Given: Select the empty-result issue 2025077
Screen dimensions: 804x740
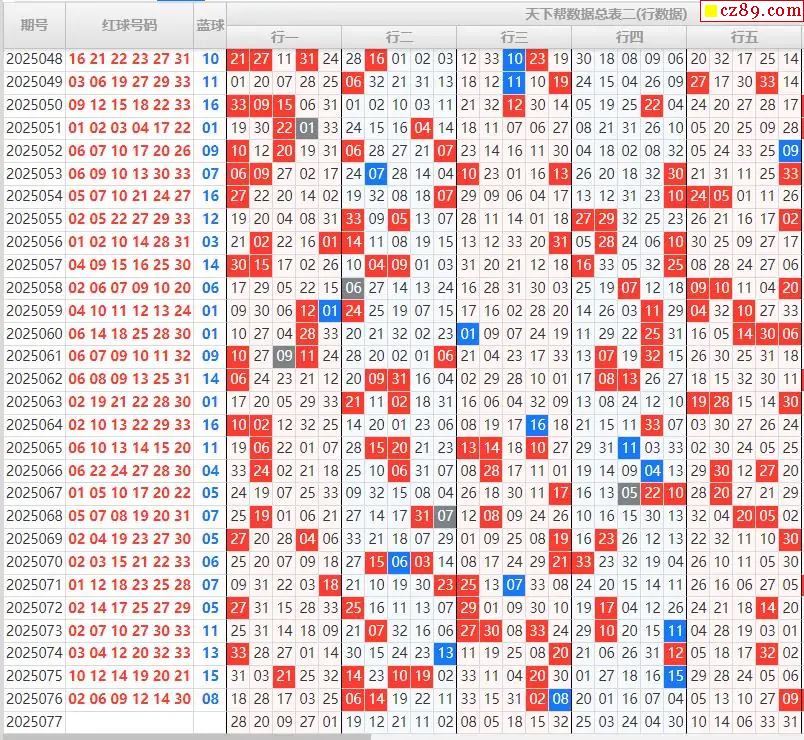Looking at the screenshot, I should (x=34, y=722).
